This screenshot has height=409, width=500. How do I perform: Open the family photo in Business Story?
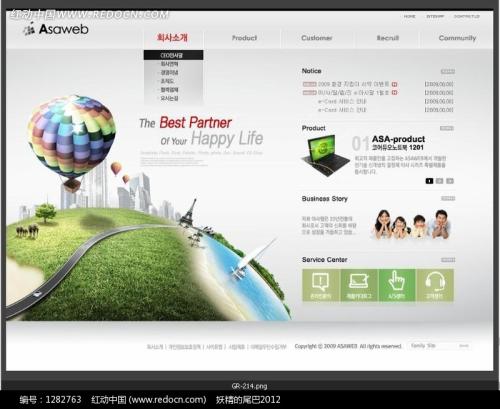click(412, 224)
